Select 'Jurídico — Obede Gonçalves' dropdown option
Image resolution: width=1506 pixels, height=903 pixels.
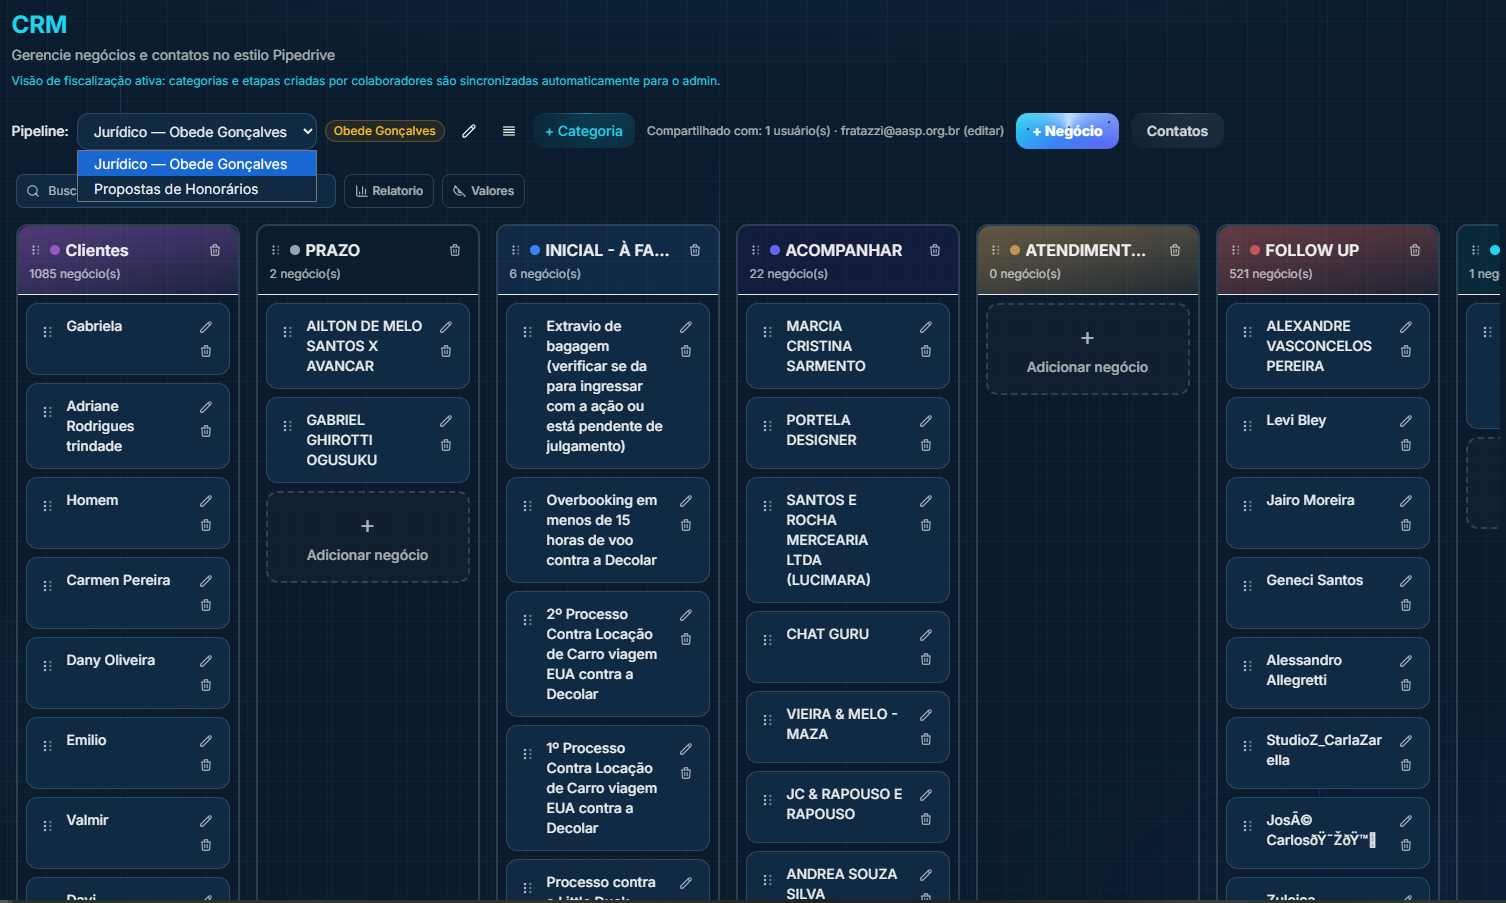tap(197, 164)
